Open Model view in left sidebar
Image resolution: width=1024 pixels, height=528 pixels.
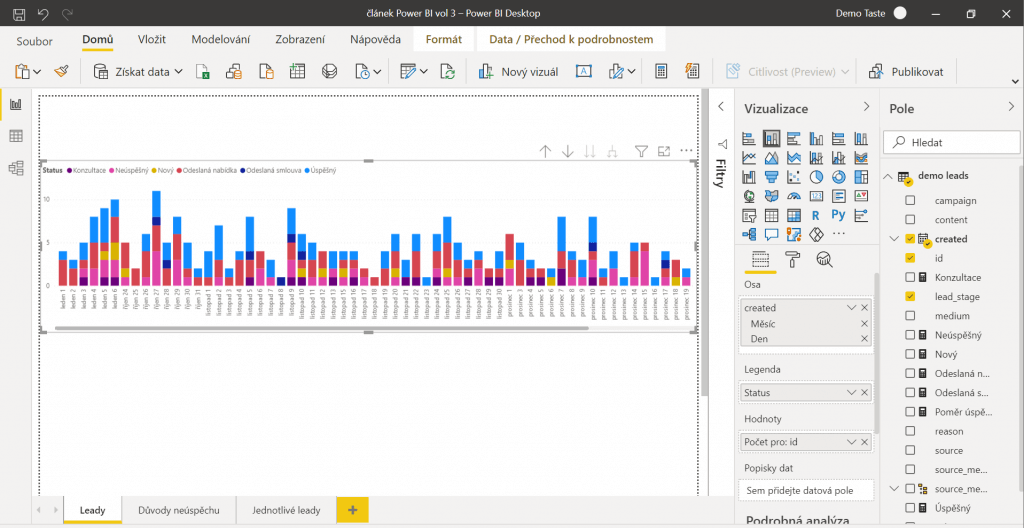coord(16,168)
